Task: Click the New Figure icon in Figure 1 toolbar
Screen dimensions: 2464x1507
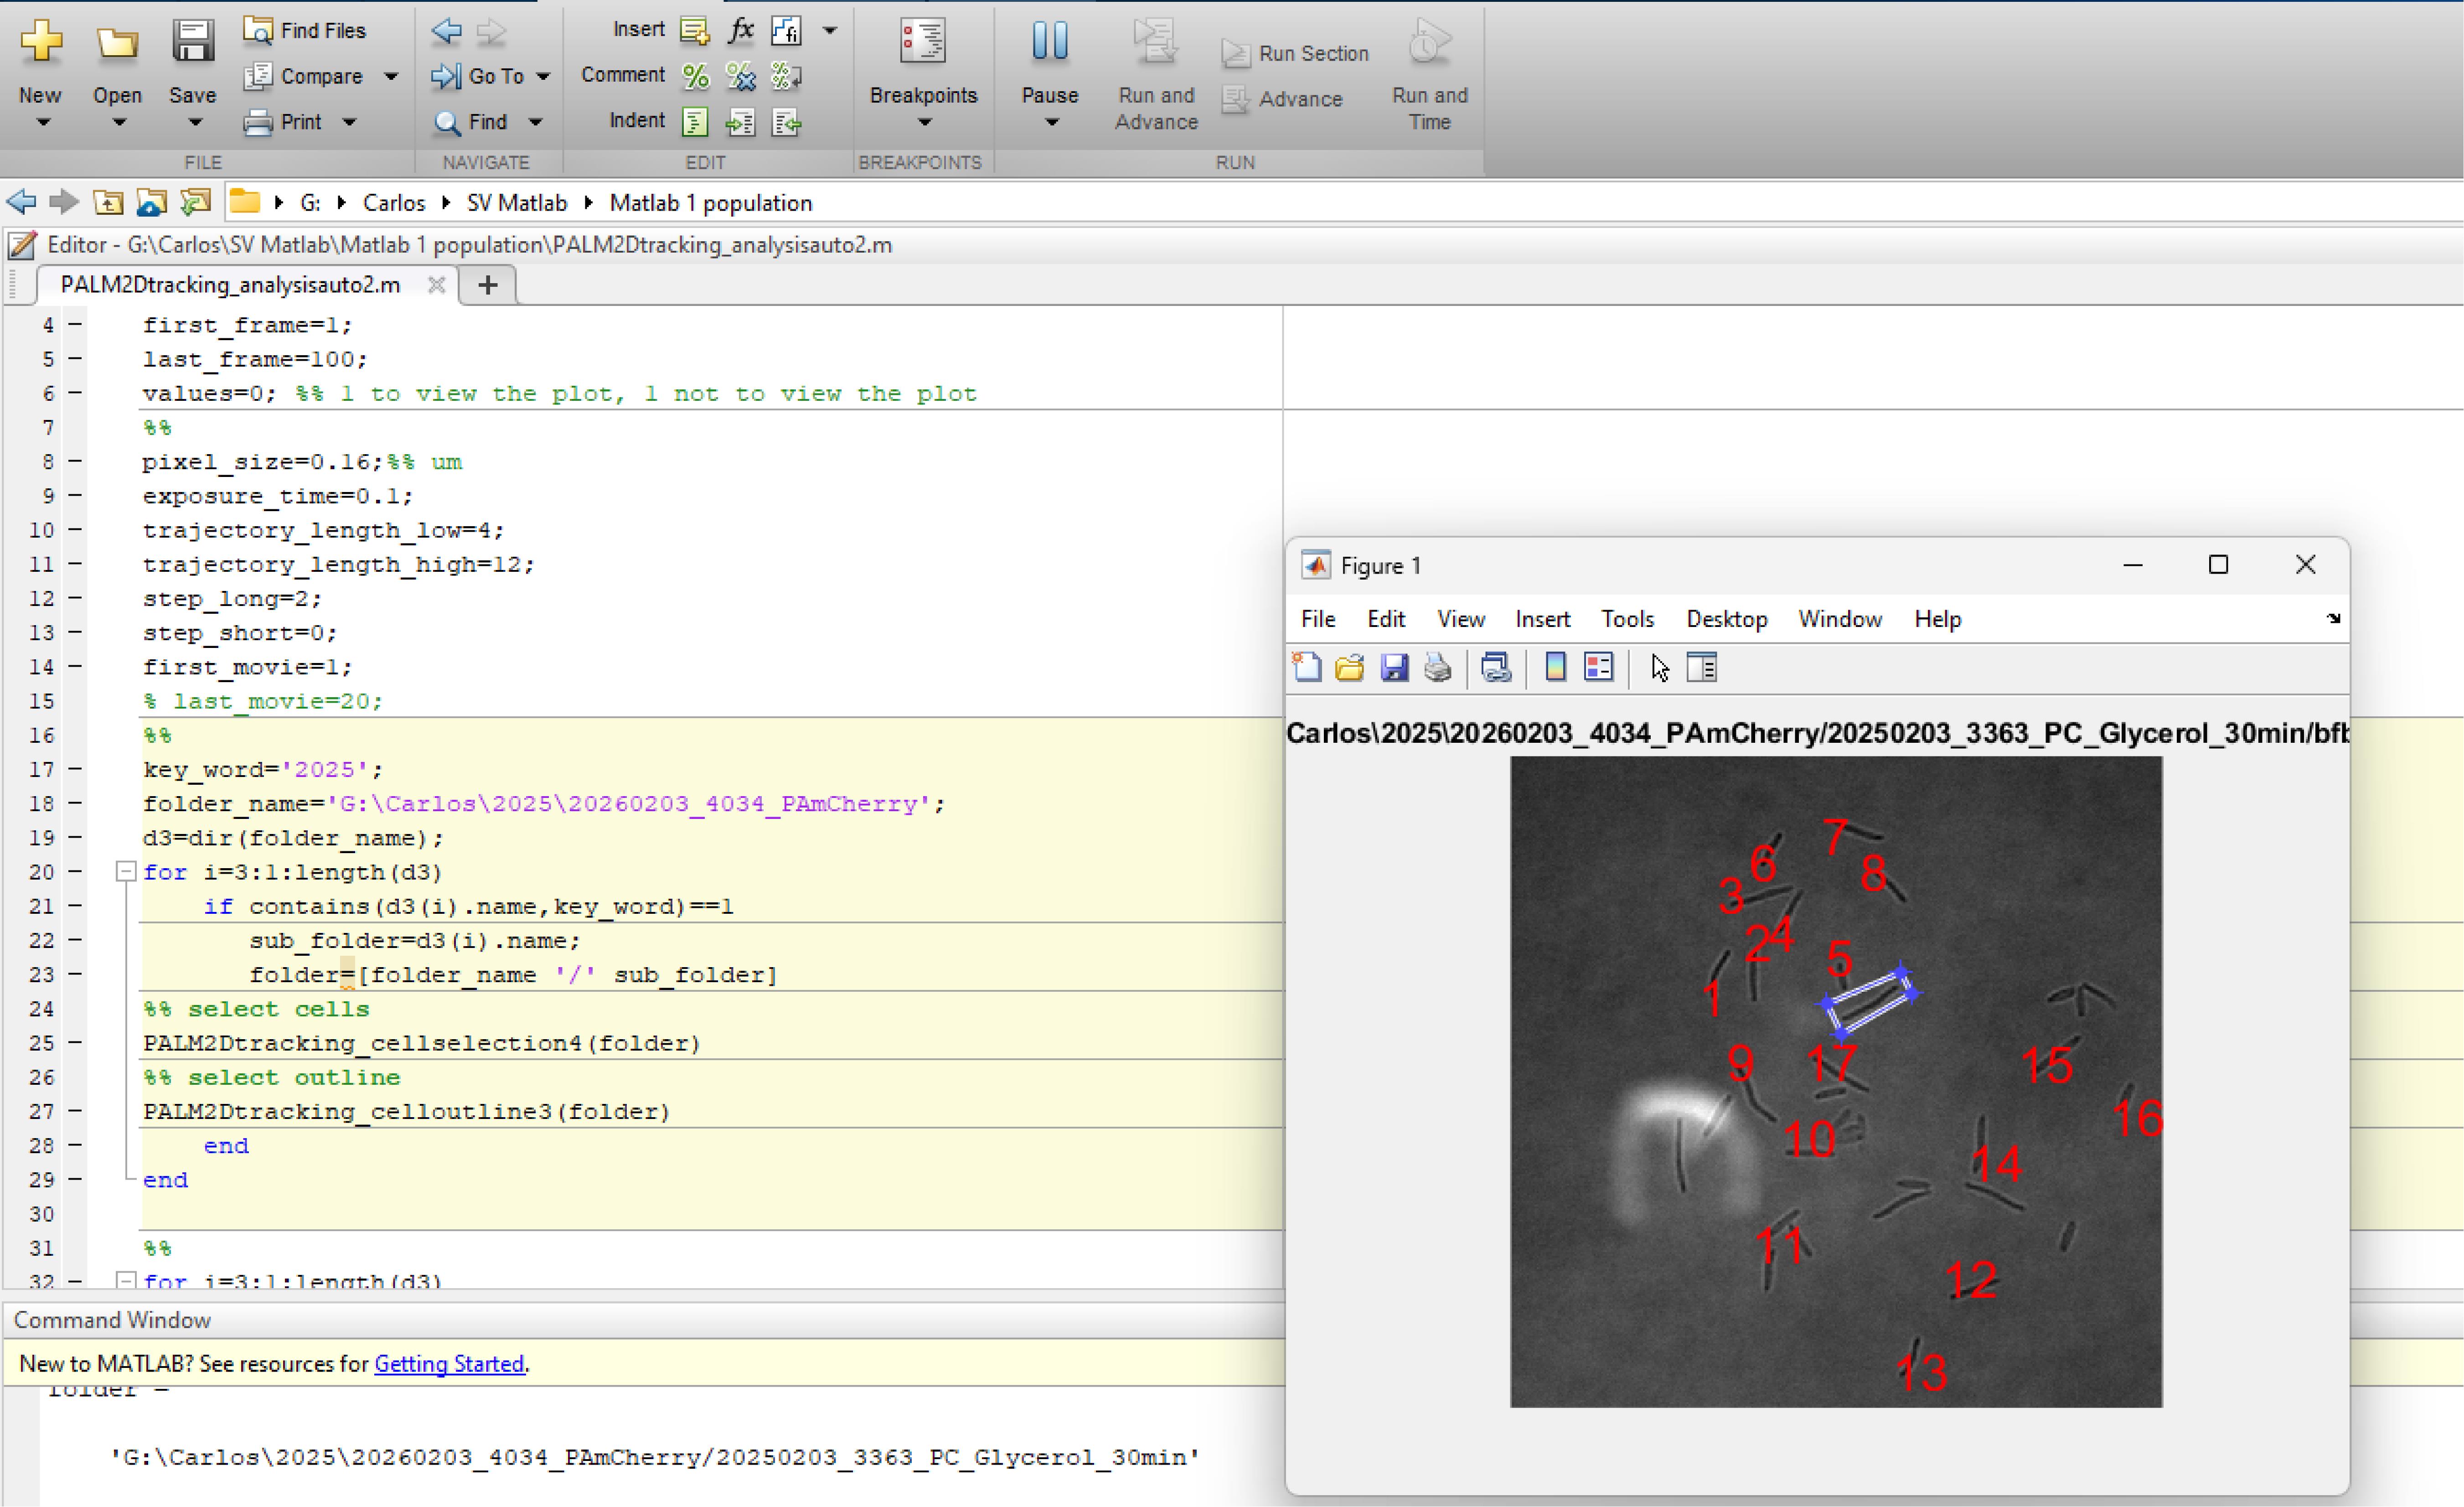Action: pos(1307,667)
